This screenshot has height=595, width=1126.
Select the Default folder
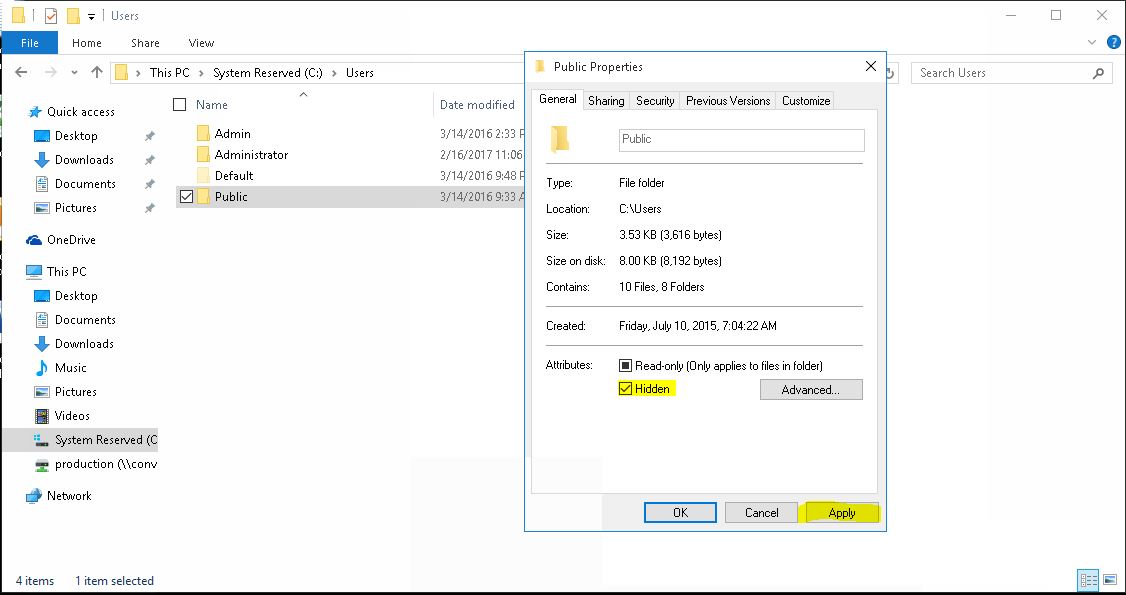pos(234,175)
